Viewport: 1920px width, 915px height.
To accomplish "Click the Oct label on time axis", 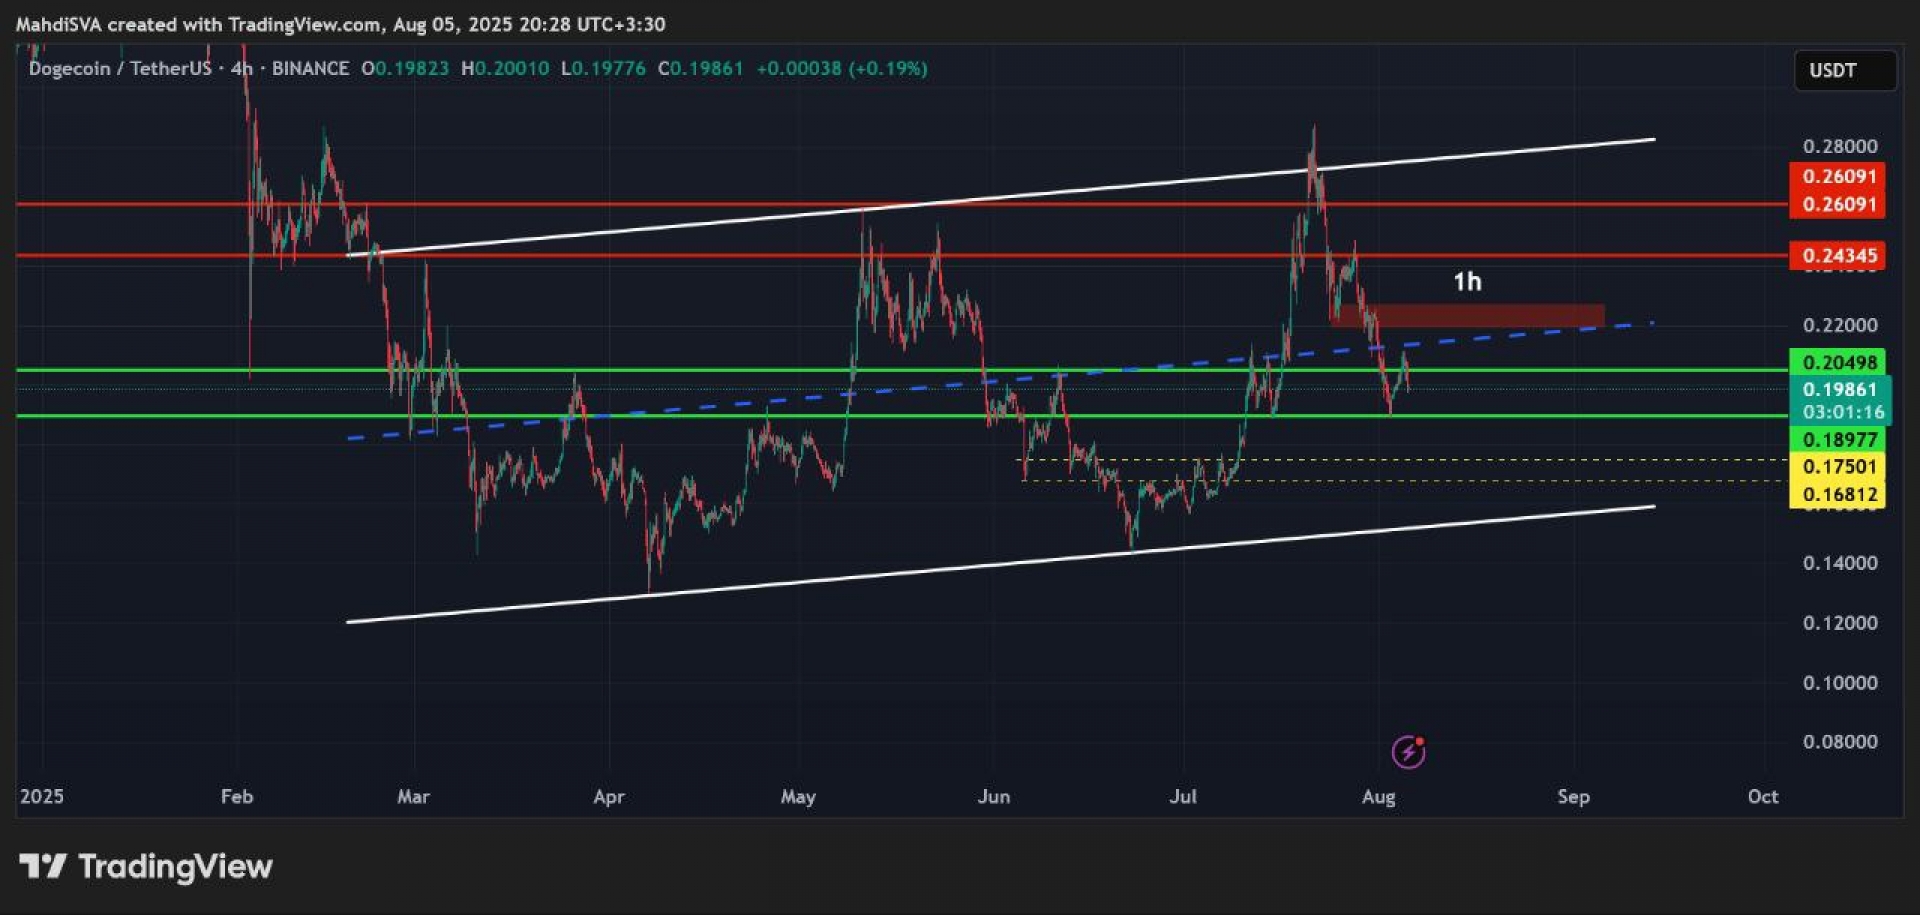I will click(1762, 797).
